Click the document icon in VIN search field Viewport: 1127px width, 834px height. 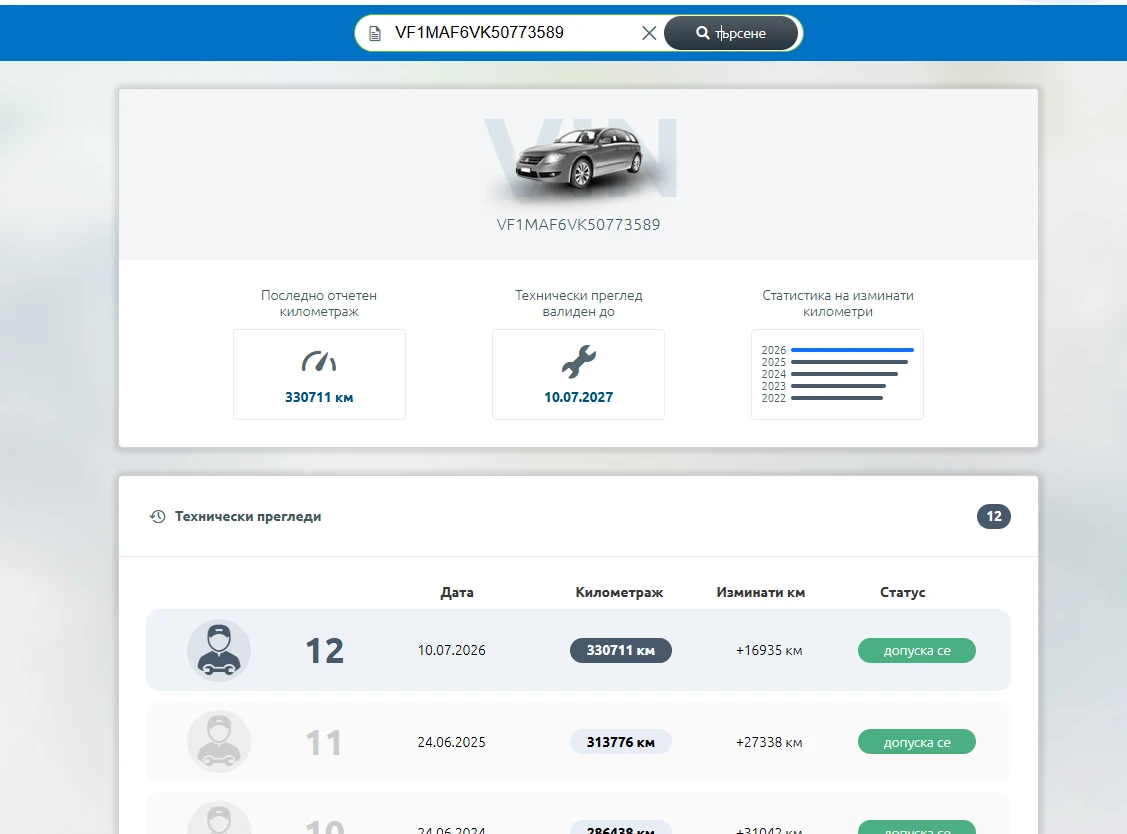coord(374,34)
